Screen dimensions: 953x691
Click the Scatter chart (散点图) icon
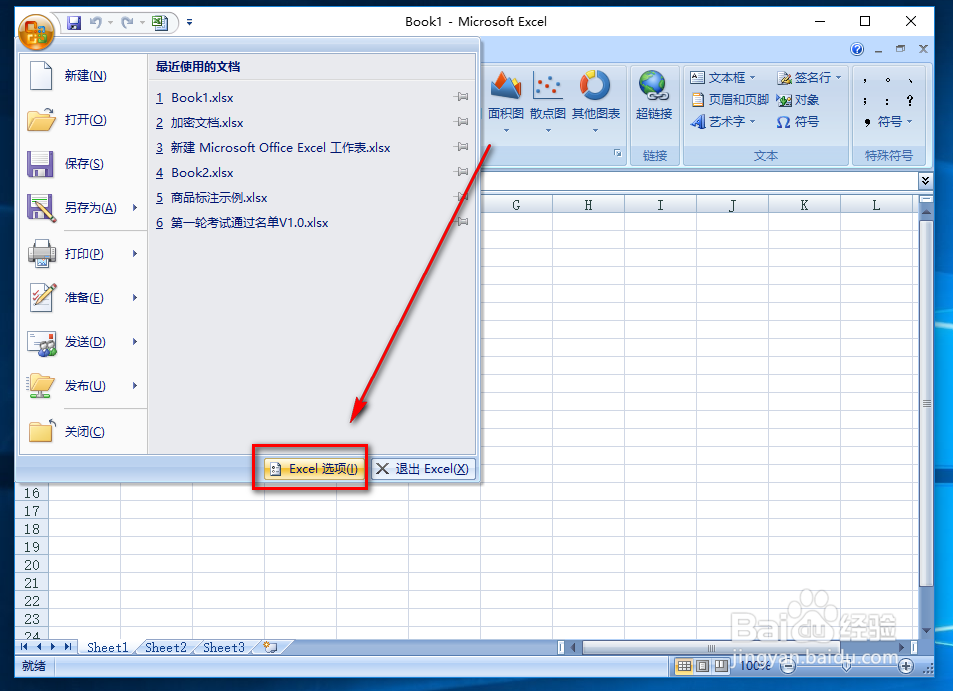tap(548, 85)
